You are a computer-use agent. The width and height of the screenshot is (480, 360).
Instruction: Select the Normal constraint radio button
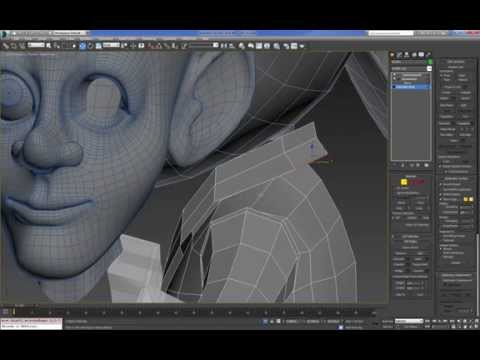tap(457, 80)
